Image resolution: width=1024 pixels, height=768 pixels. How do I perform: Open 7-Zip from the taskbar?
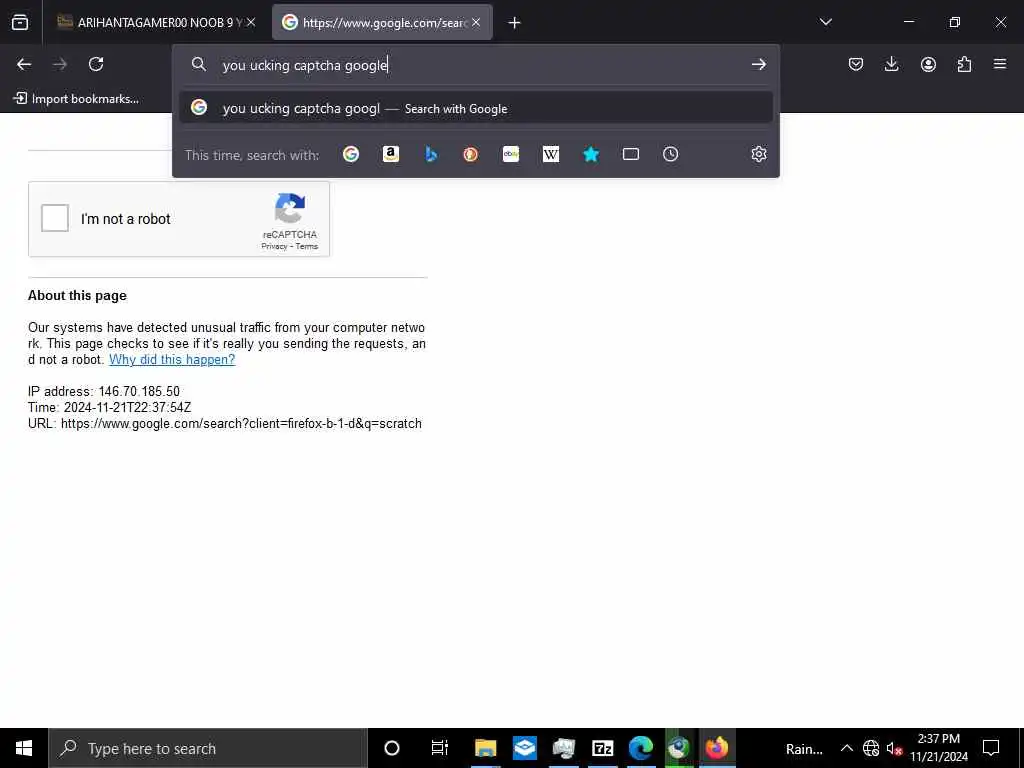602,748
